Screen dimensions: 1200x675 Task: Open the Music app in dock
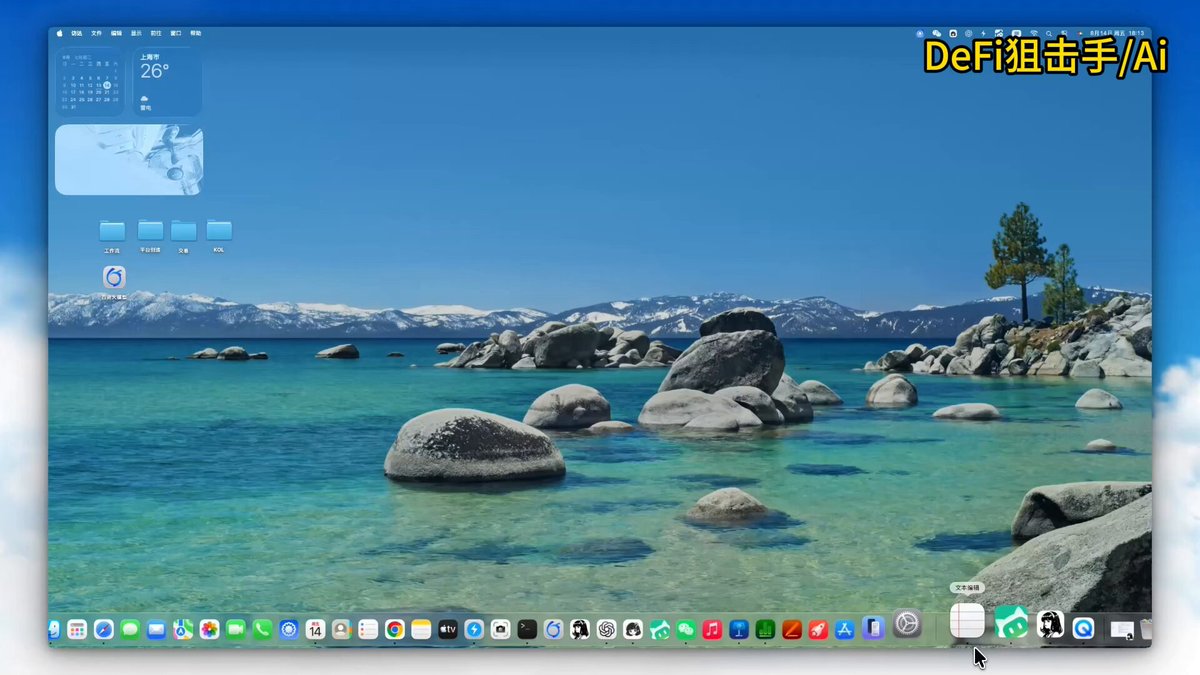[x=712, y=629]
